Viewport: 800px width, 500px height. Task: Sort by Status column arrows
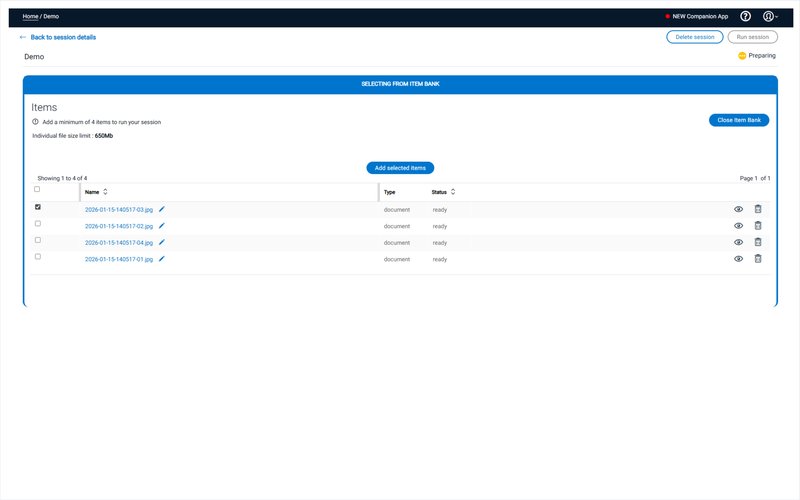(x=452, y=192)
